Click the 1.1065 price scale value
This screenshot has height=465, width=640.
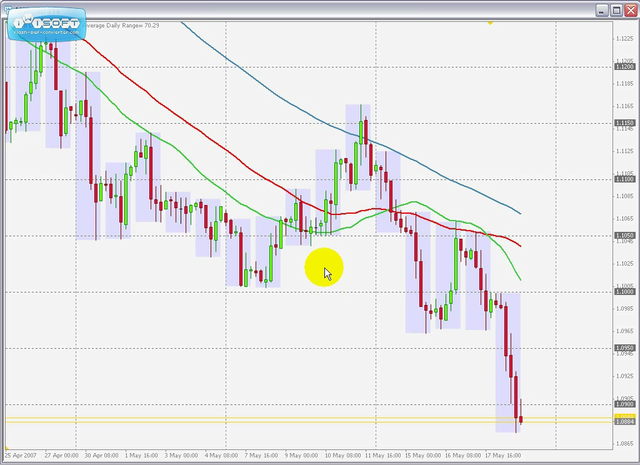click(624, 219)
